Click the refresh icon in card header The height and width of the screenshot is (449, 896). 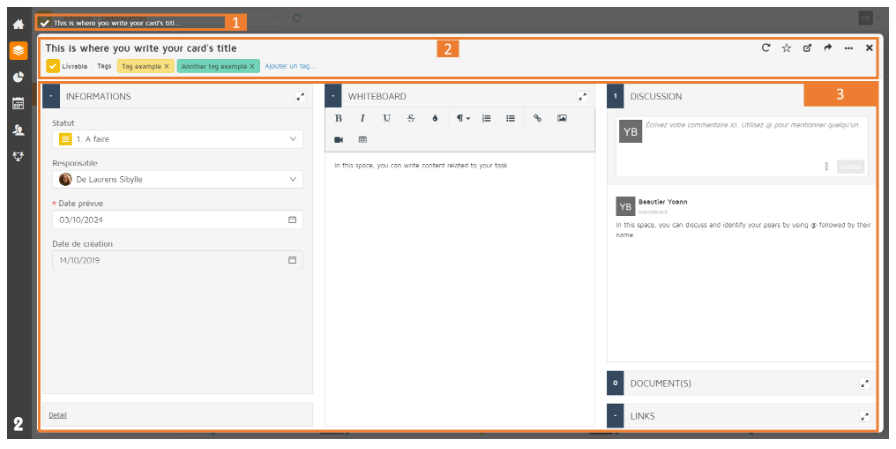765,48
